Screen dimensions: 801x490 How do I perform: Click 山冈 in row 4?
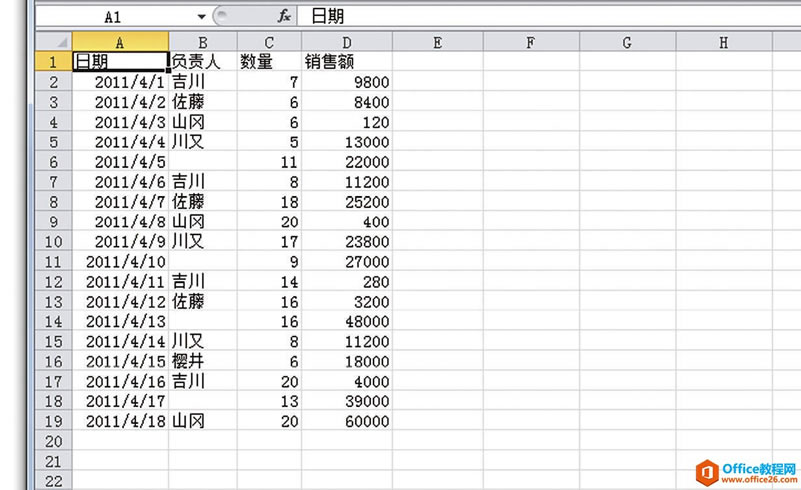pyautogui.click(x=203, y=122)
